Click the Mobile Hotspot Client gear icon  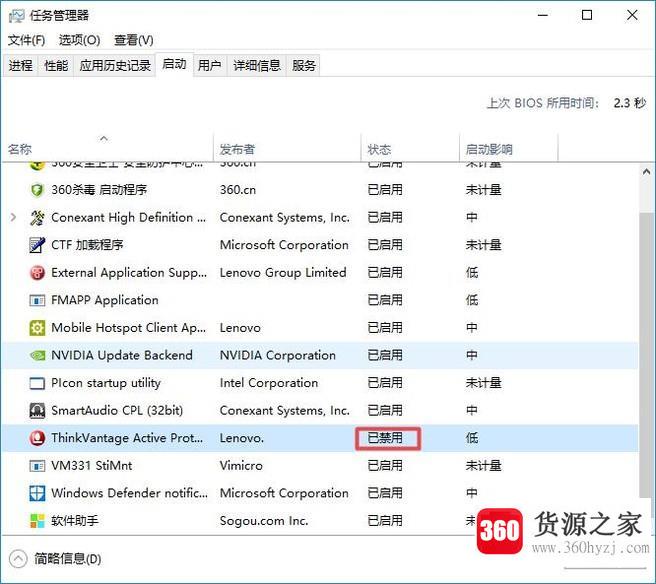click(x=37, y=328)
